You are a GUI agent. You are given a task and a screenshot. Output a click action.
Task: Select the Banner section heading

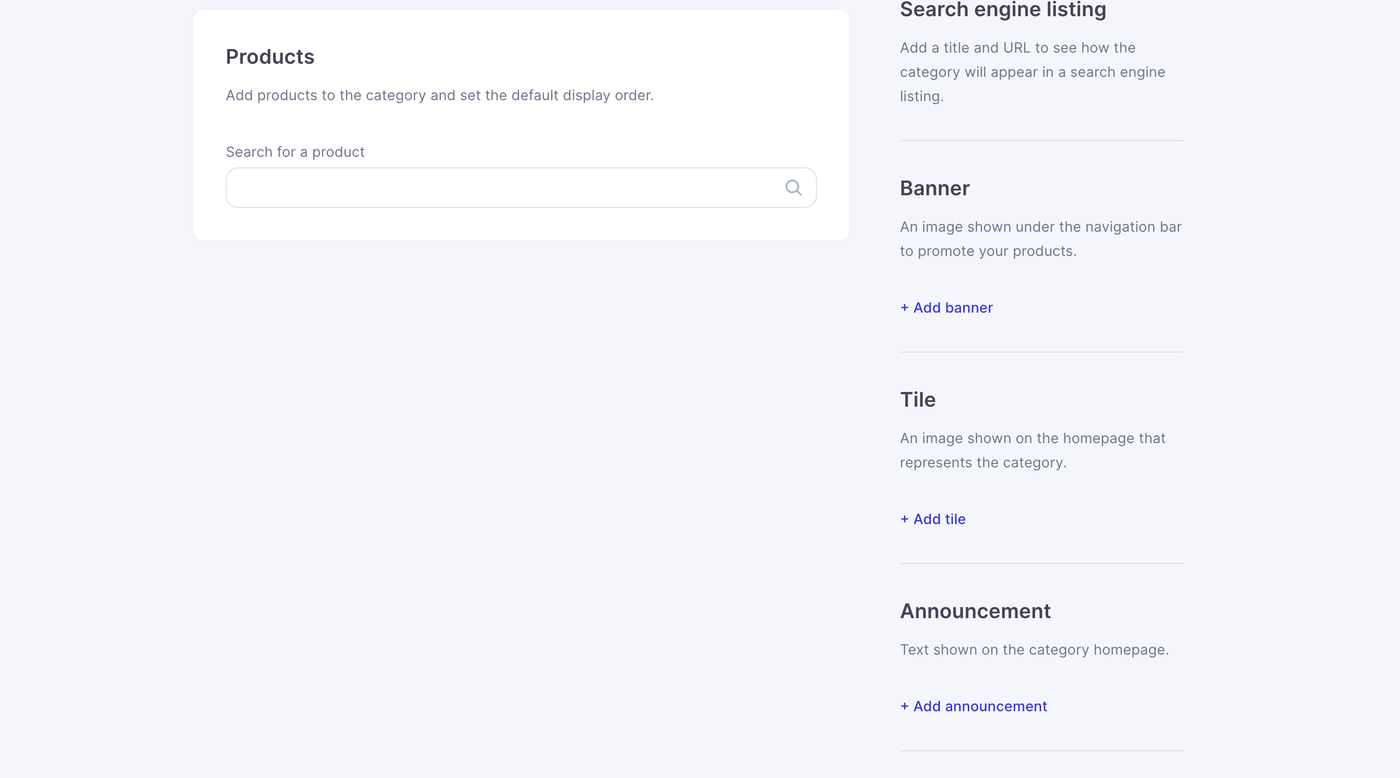click(935, 188)
